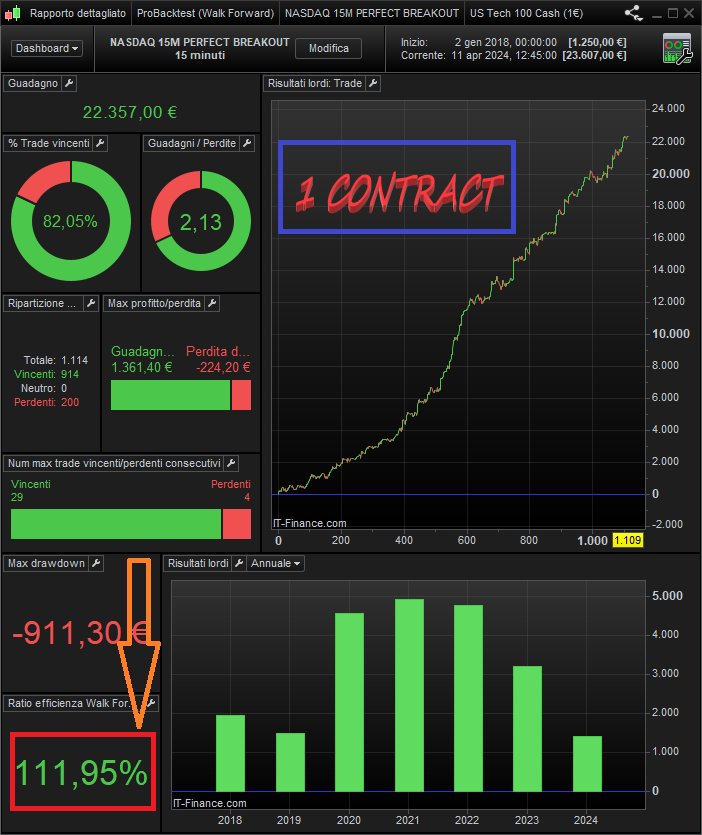The height and width of the screenshot is (835, 702).
Task: Open the Annuale period dropdown
Action: coord(275,563)
